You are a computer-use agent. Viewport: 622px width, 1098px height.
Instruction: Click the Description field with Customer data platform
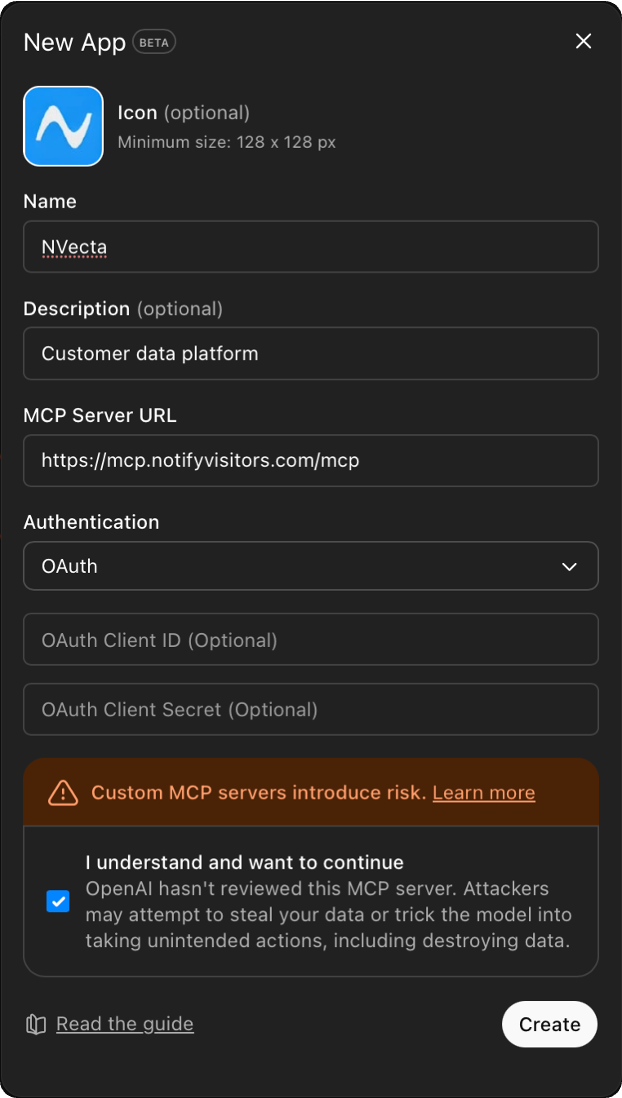coord(310,354)
